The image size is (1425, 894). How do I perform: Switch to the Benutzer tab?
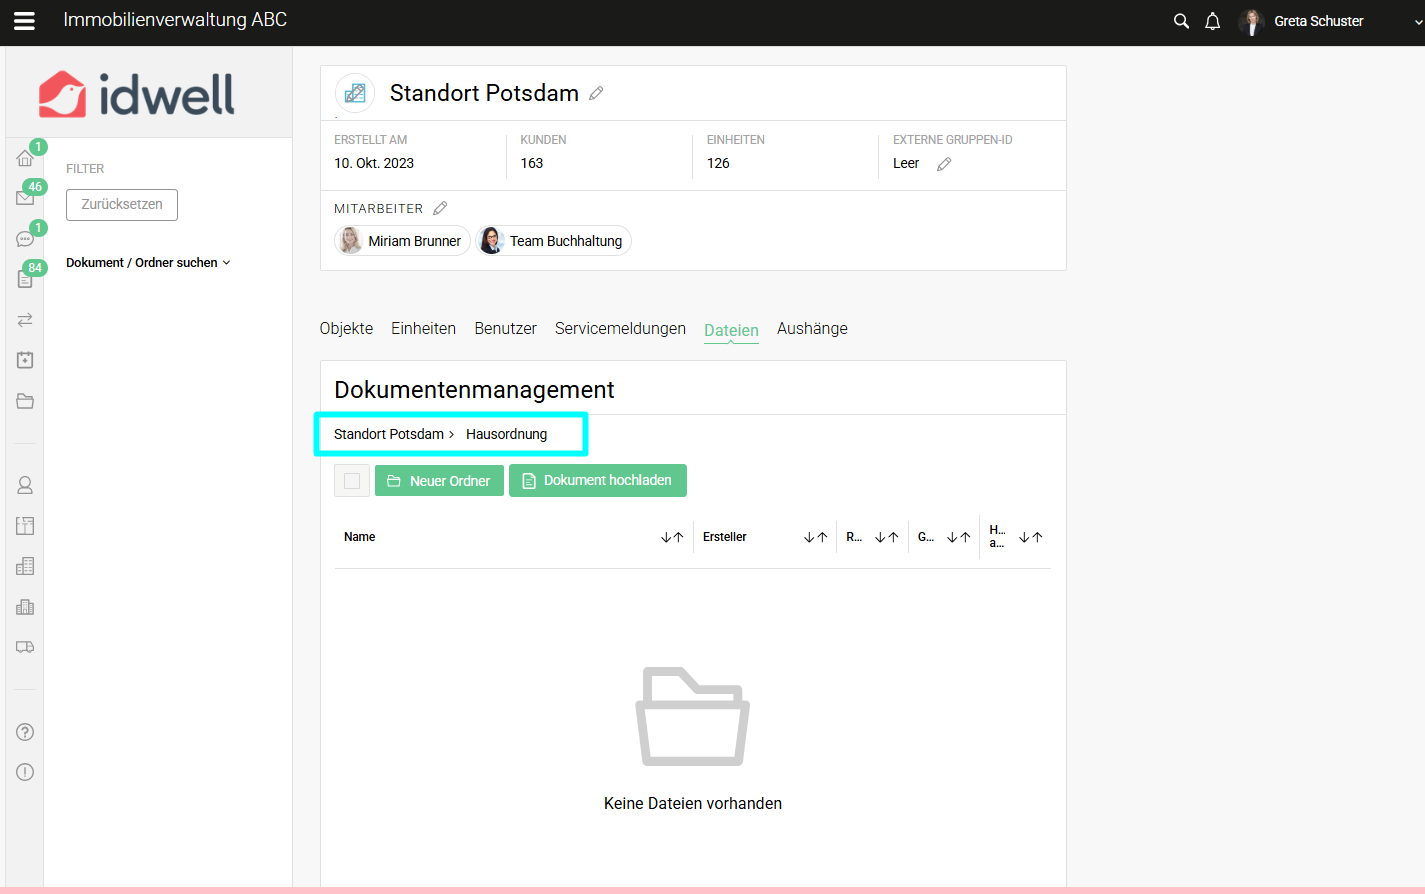(505, 329)
